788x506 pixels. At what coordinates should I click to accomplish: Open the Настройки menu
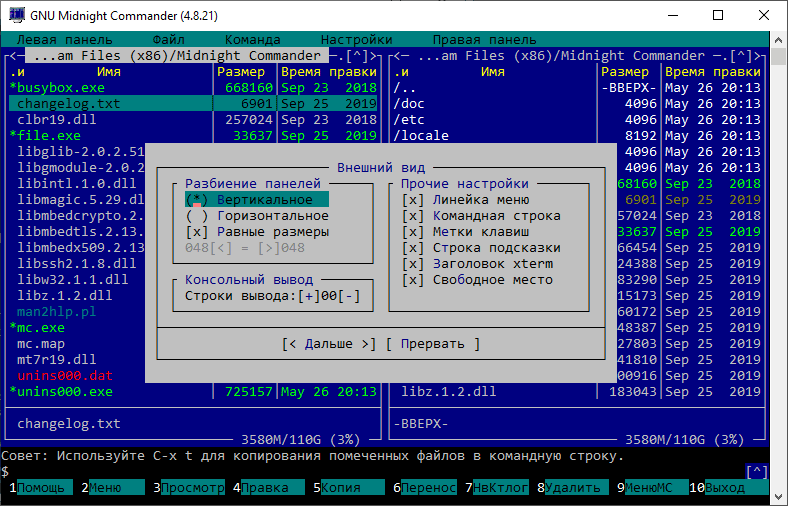356,39
